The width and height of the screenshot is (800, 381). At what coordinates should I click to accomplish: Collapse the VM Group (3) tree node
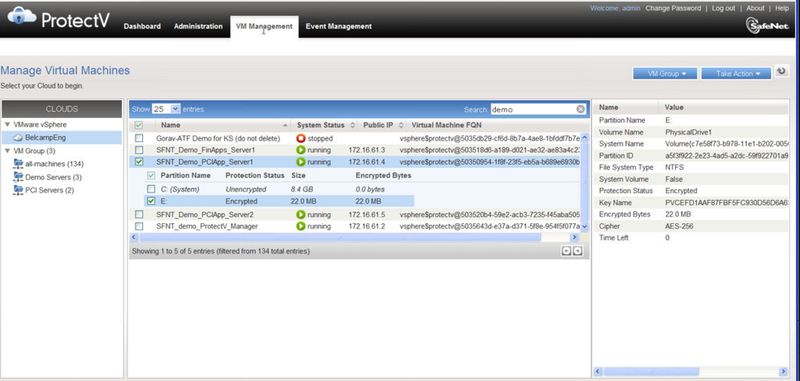click(x=7, y=151)
